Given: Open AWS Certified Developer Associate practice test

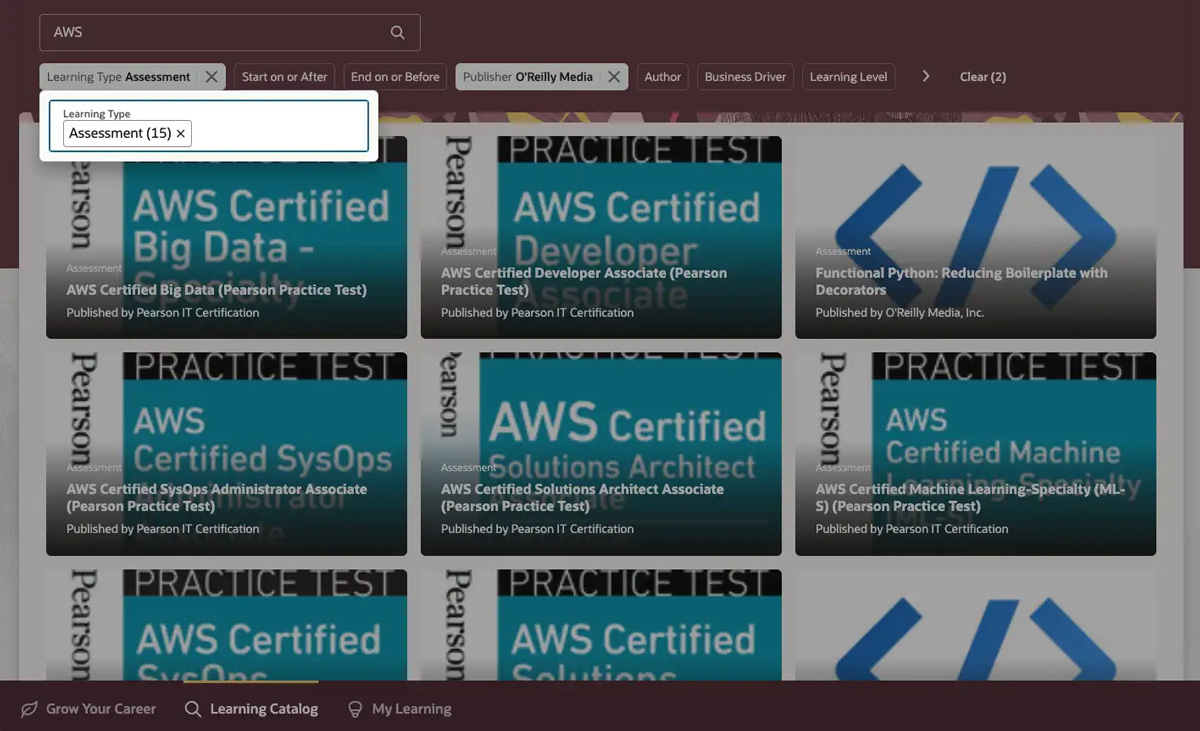Looking at the screenshot, I should (584, 281).
